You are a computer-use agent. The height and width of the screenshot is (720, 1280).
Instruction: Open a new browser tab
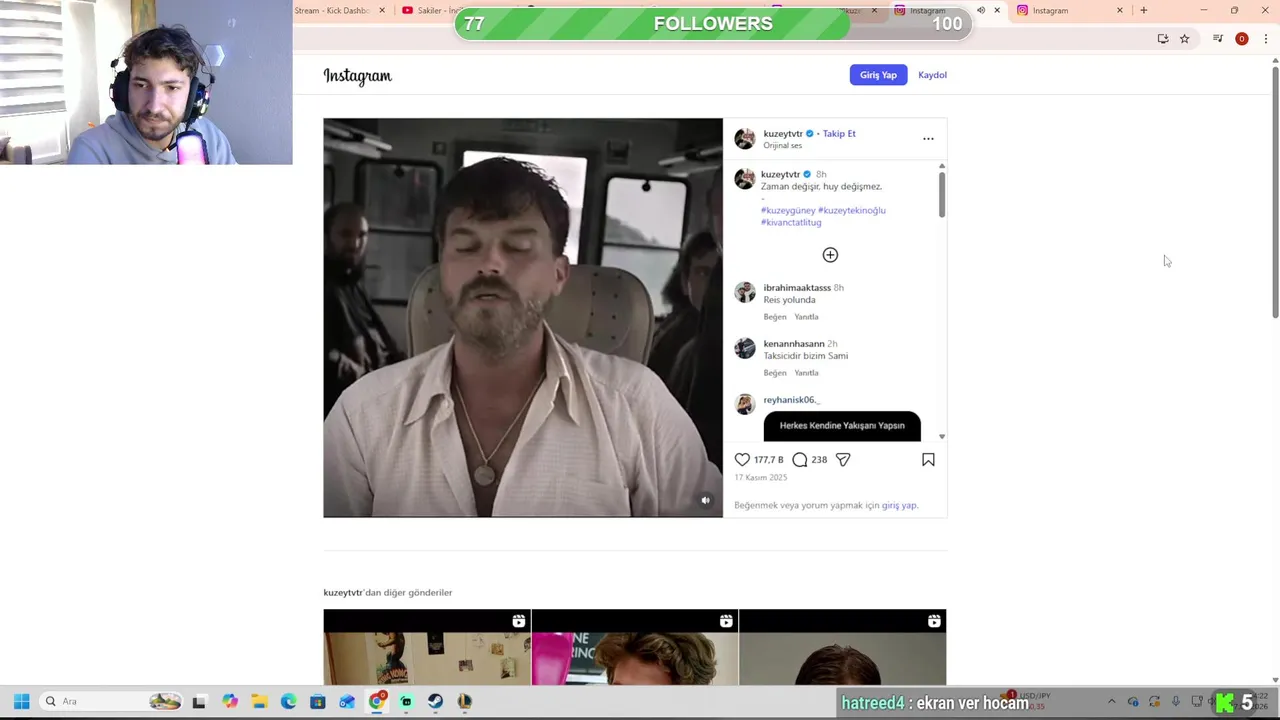(x=1143, y=11)
